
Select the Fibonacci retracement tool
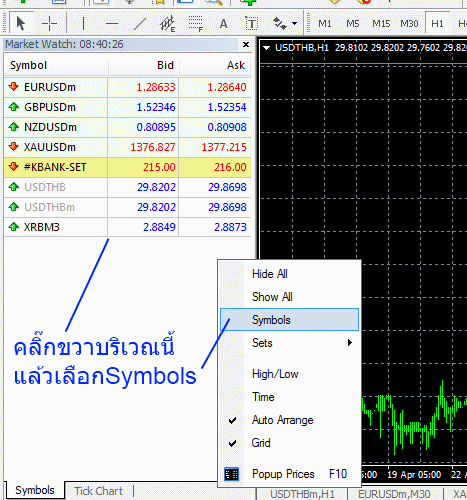pyautogui.click(x=196, y=24)
